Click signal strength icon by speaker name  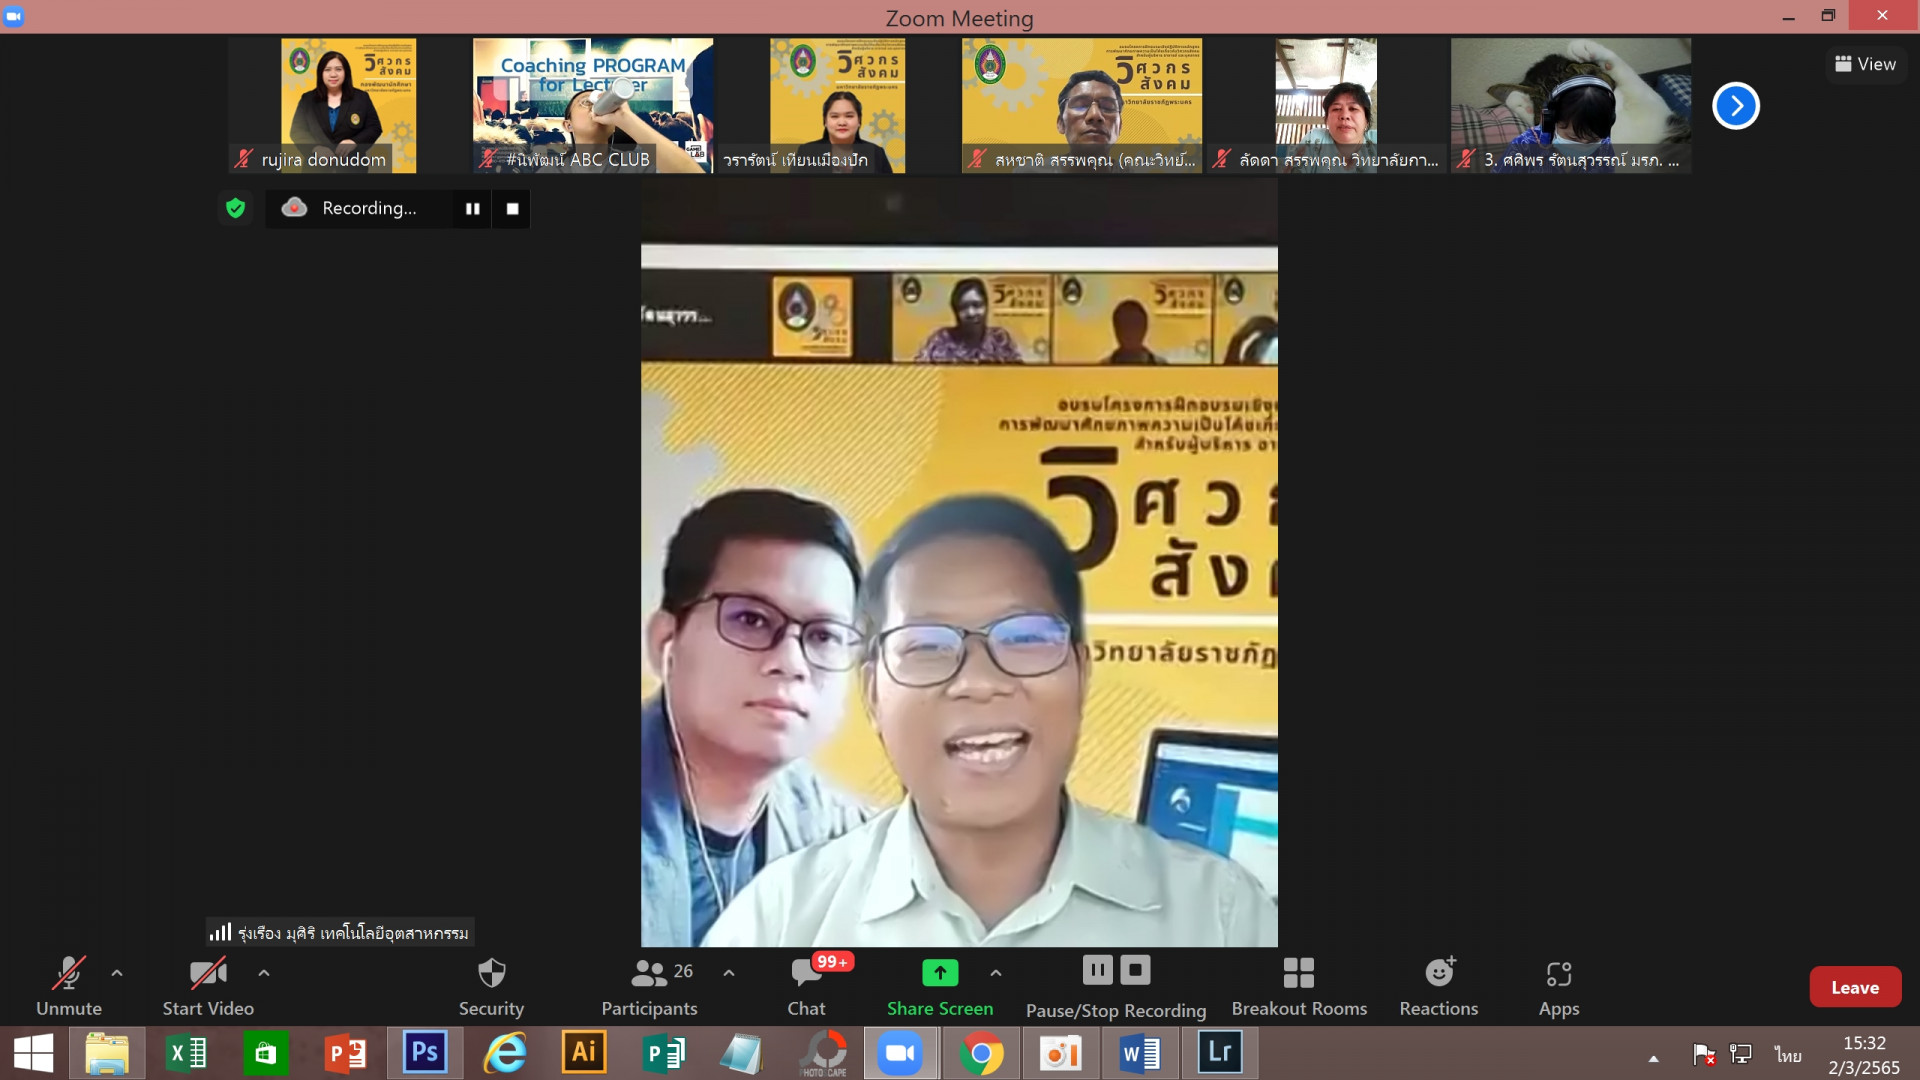click(220, 932)
